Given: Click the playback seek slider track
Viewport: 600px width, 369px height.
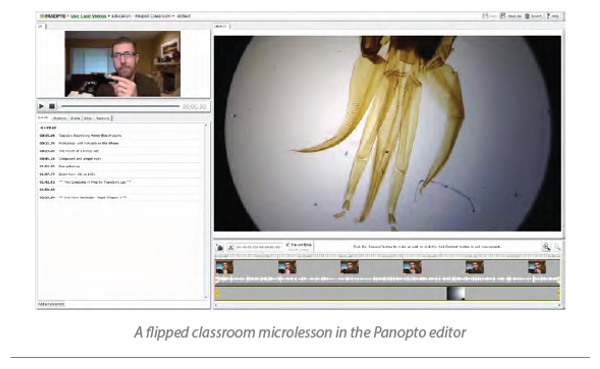Looking at the screenshot, I should pyautogui.click(x=120, y=106).
